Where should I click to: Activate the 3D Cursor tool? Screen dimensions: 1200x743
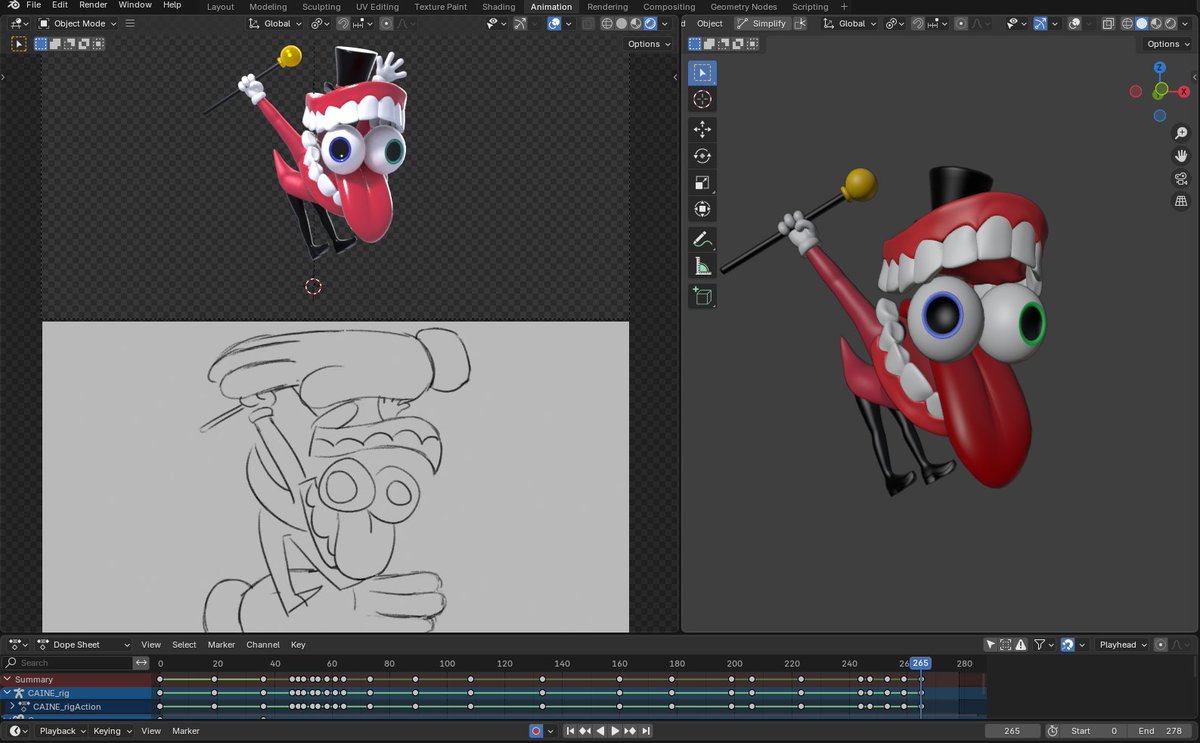click(x=702, y=99)
